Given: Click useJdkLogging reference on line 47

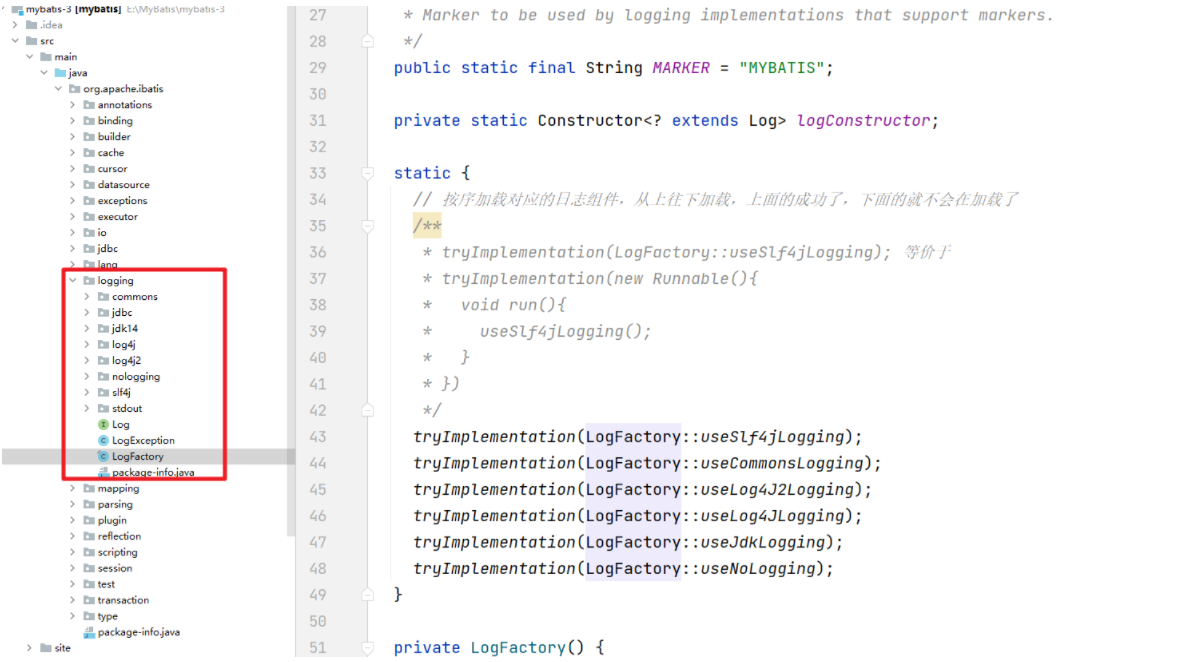Looking at the screenshot, I should coord(763,543).
